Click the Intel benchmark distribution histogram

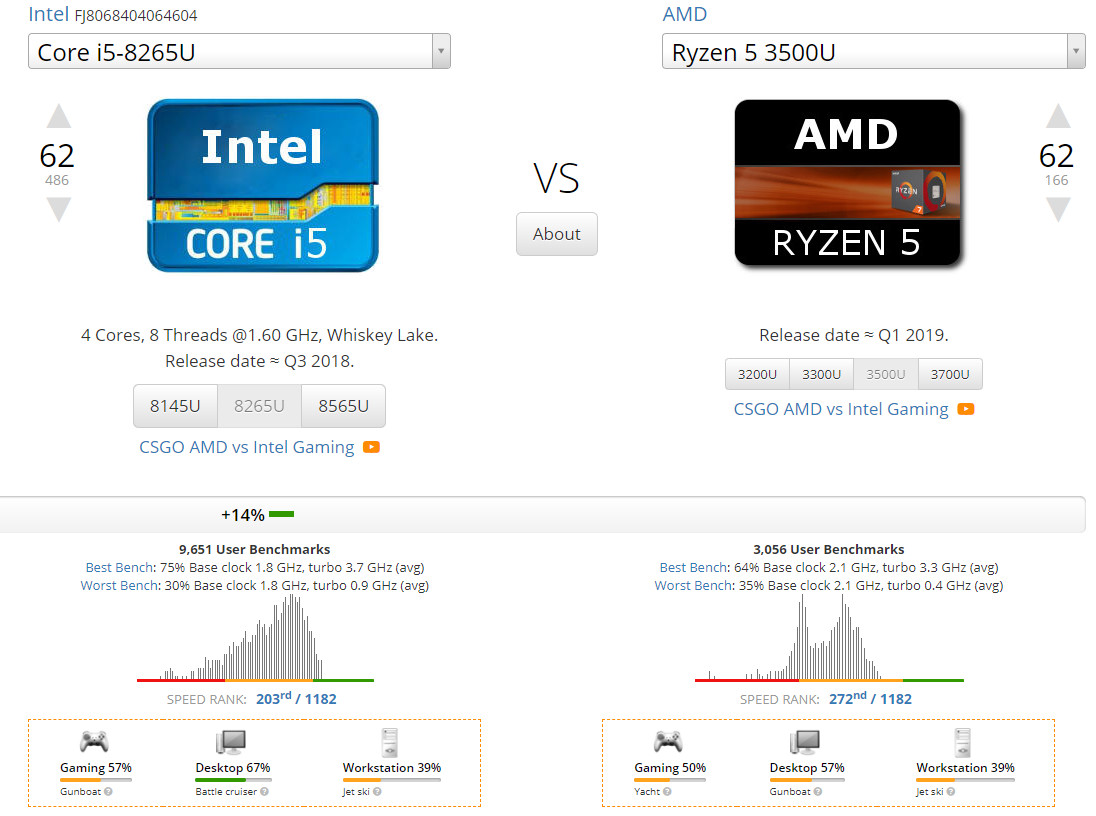pos(256,638)
